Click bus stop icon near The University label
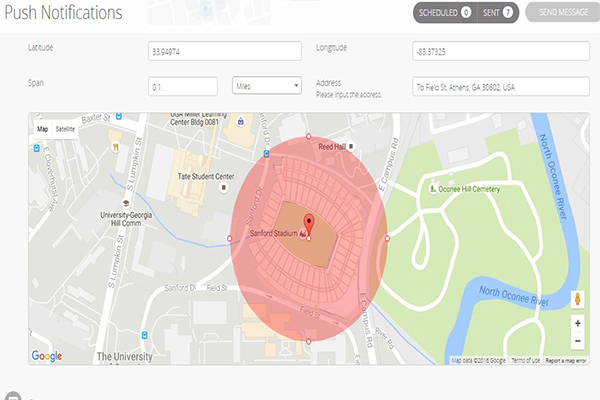600x400 pixels. coord(144,335)
